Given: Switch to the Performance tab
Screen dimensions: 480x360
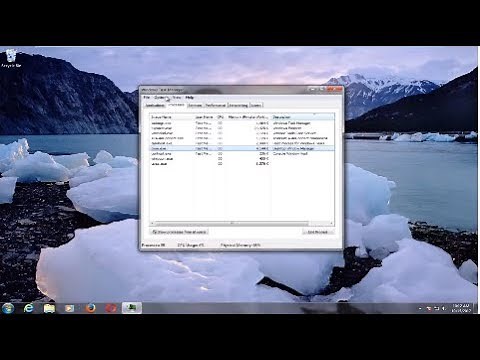Looking at the screenshot, I should click(x=215, y=105).
